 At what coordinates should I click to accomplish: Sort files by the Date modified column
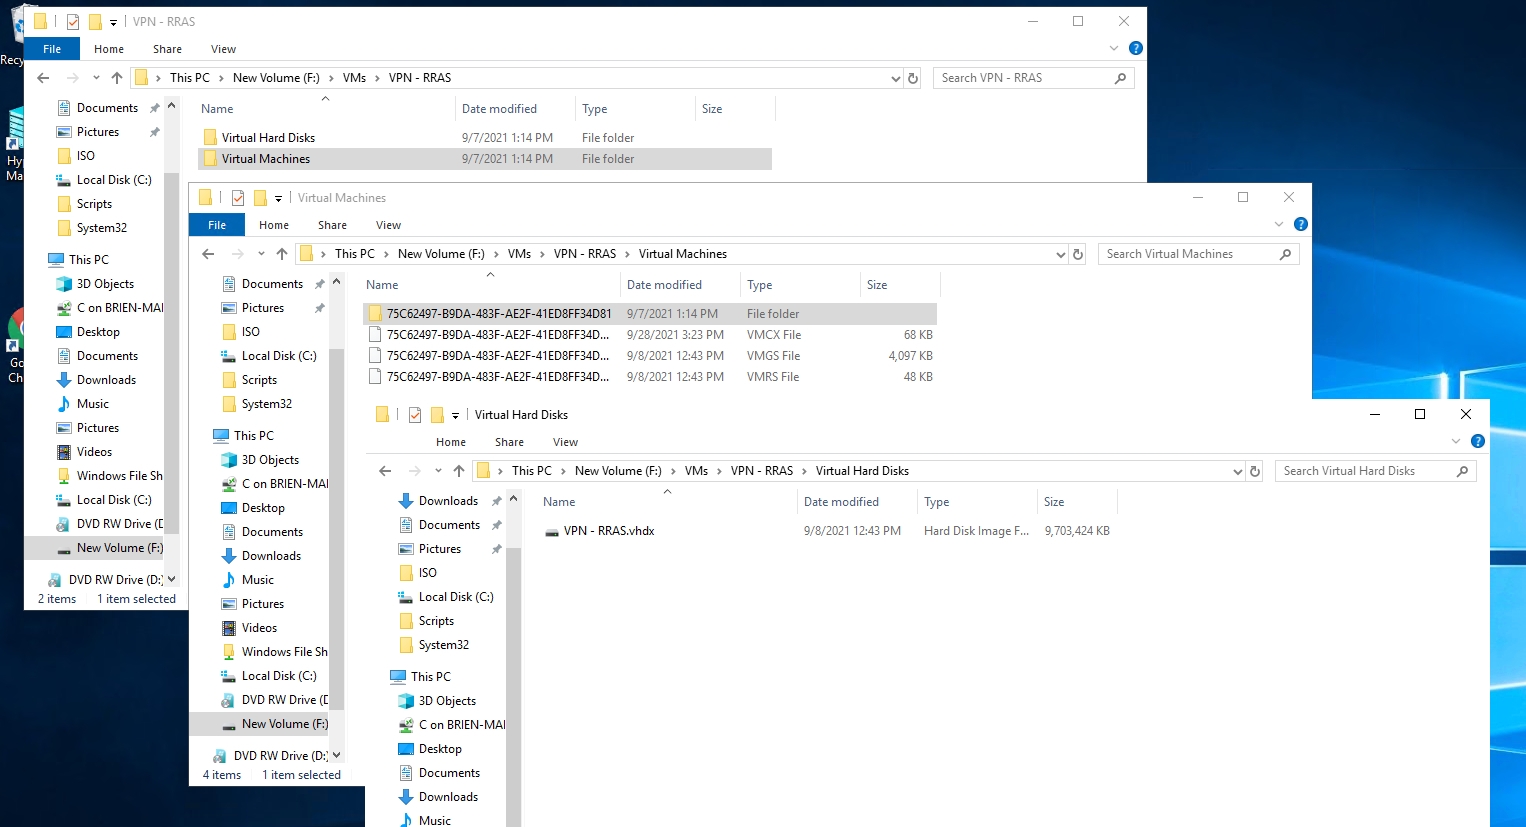[840, 501]
